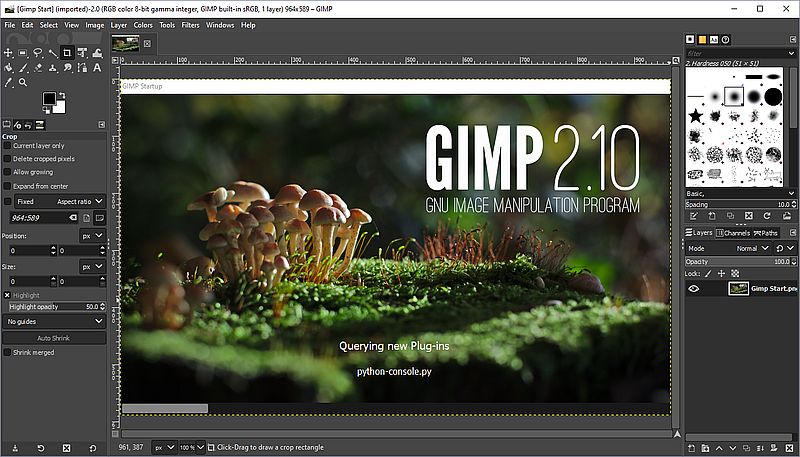Viewport: 800px width, 457px height.
Task: Select the Eraser tool
Action: click(38, 67)
